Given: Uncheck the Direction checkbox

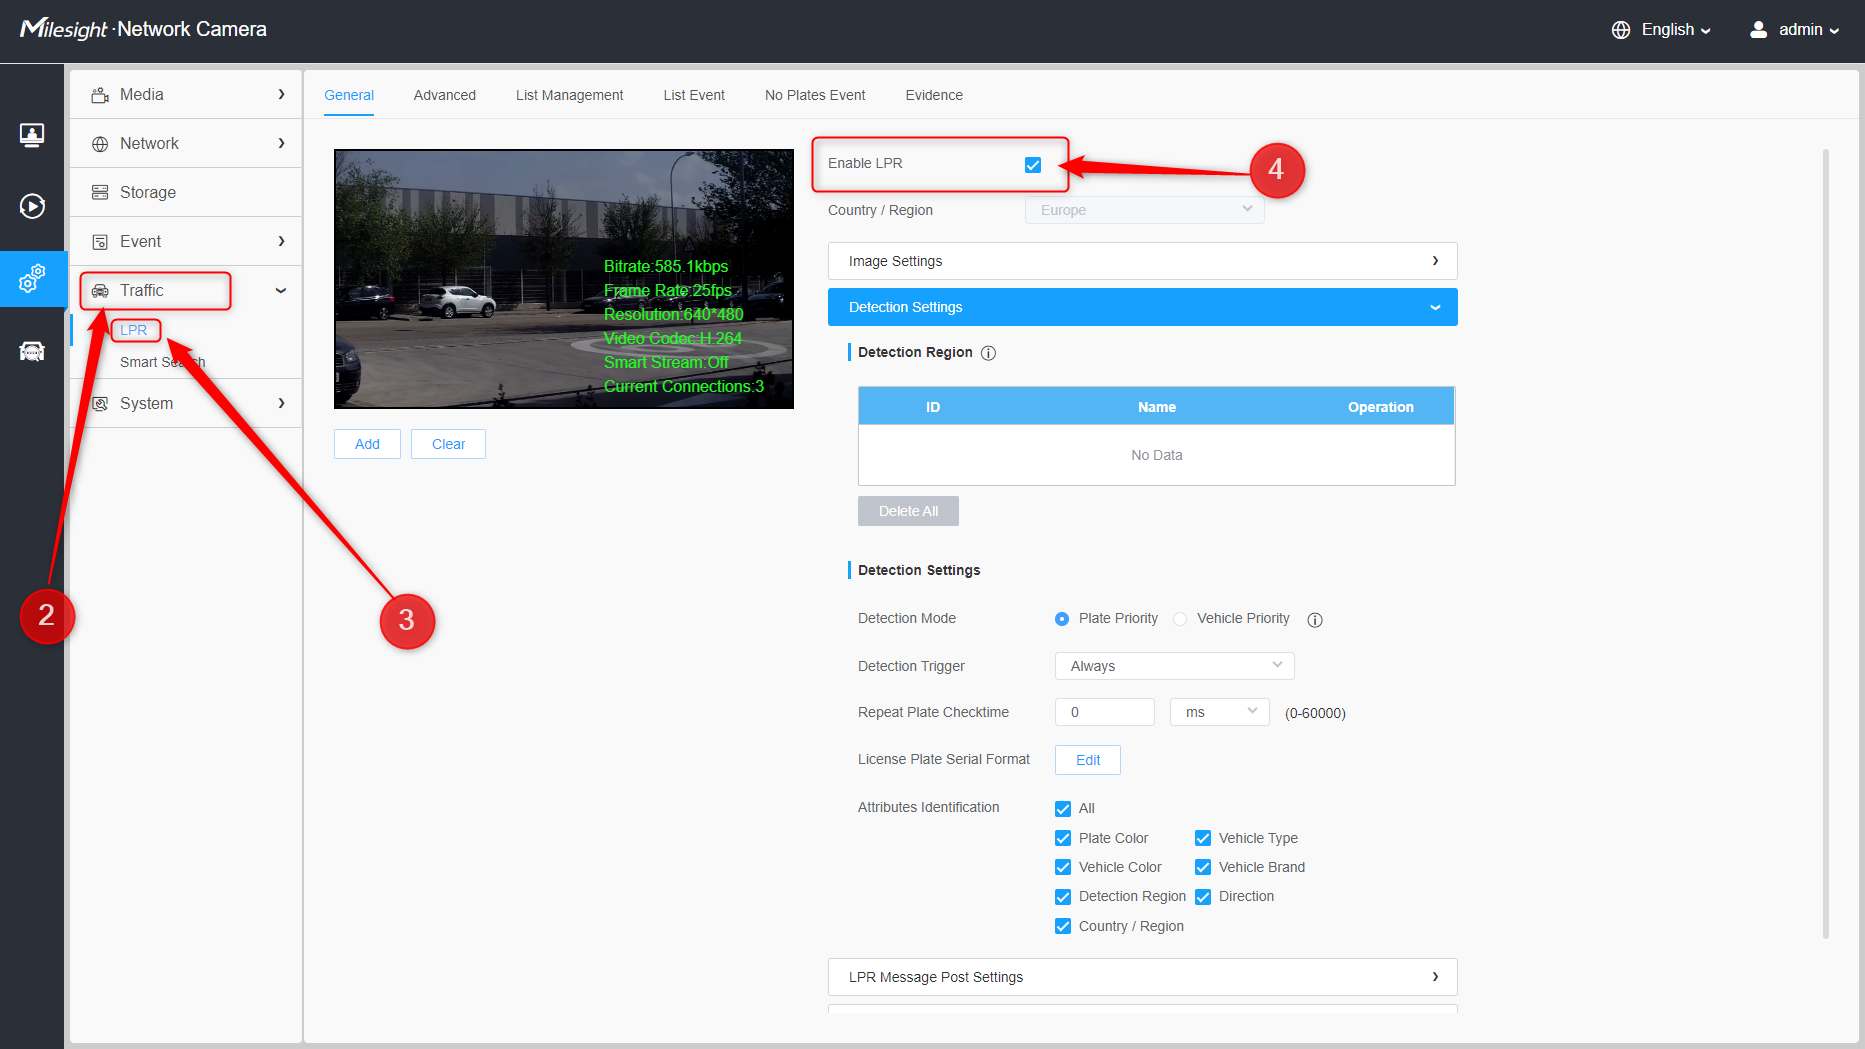Looking at the screenshot, I should click(x=1203, y=897).
